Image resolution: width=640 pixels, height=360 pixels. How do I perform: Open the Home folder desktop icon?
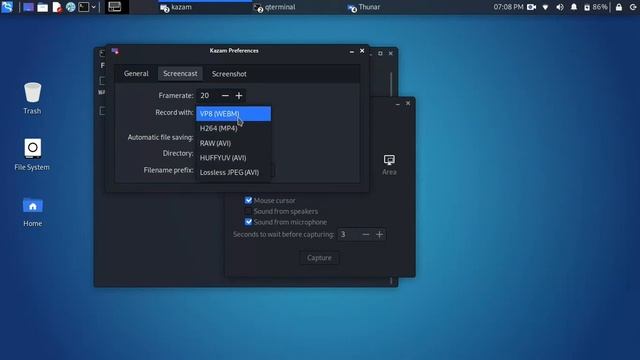32,211
